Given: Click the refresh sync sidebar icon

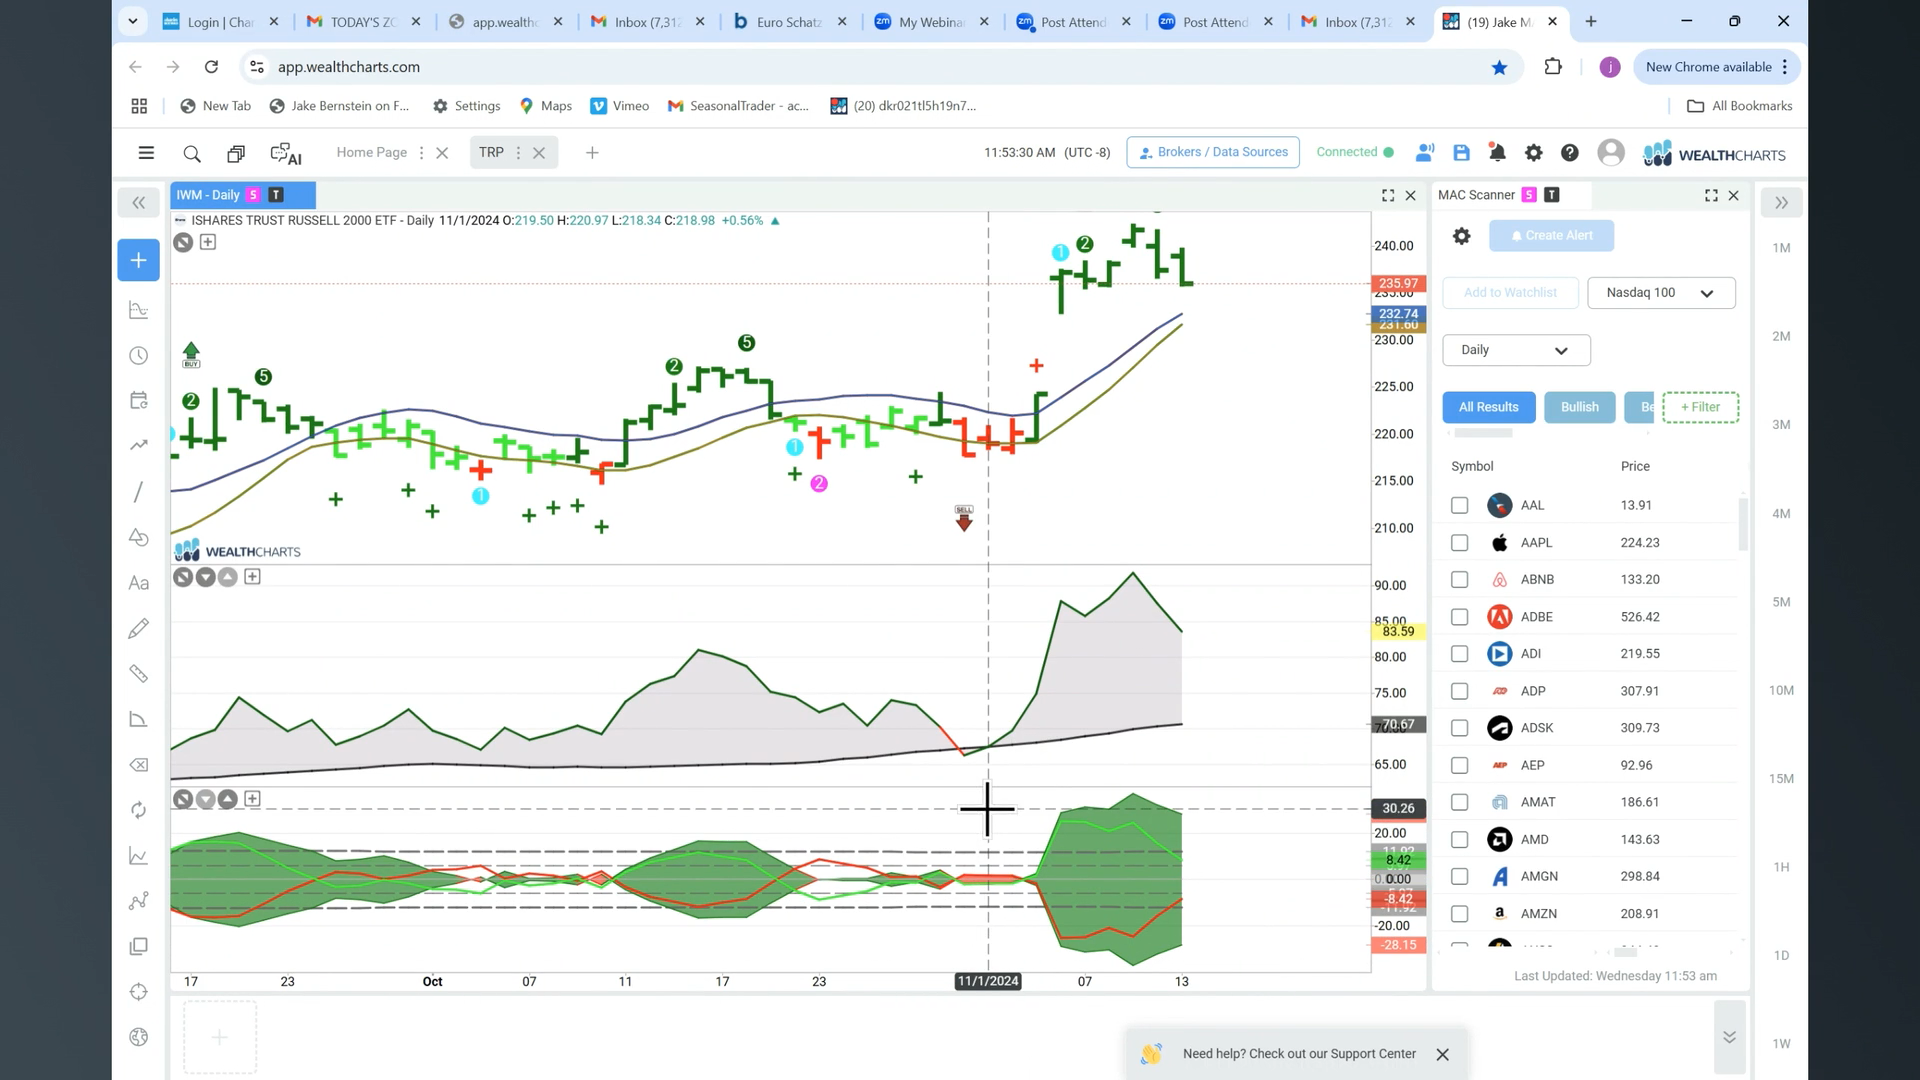Looking at the screenshot, I should 138,810.
